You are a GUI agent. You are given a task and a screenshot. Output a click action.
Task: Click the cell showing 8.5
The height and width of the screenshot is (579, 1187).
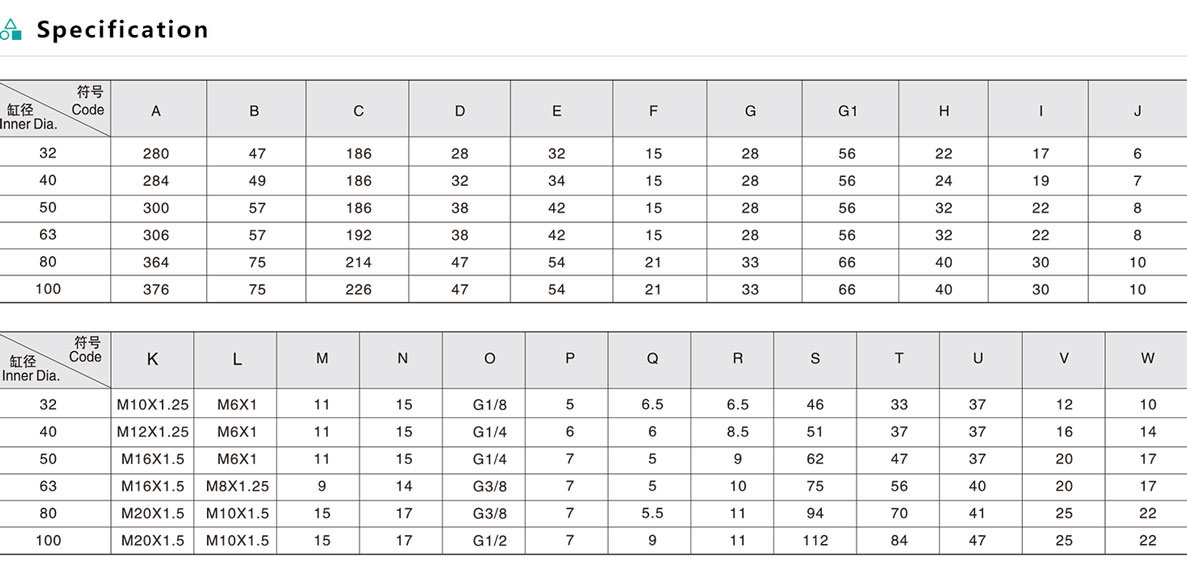click(737, 432)
